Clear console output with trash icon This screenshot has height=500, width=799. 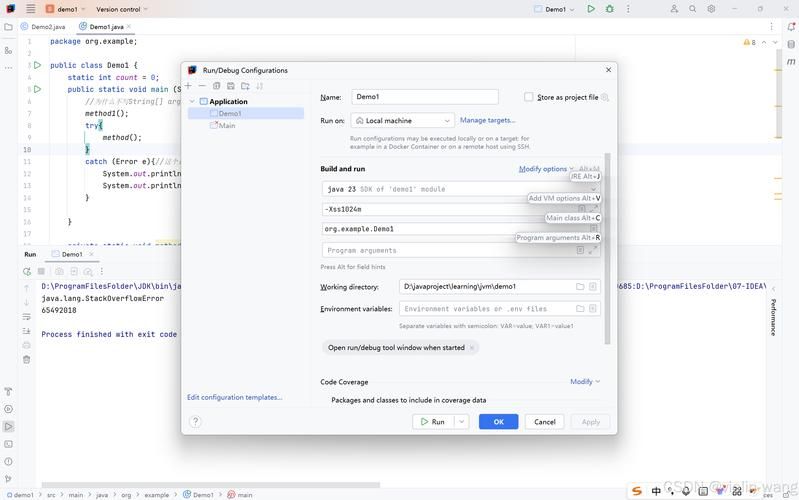27,359
